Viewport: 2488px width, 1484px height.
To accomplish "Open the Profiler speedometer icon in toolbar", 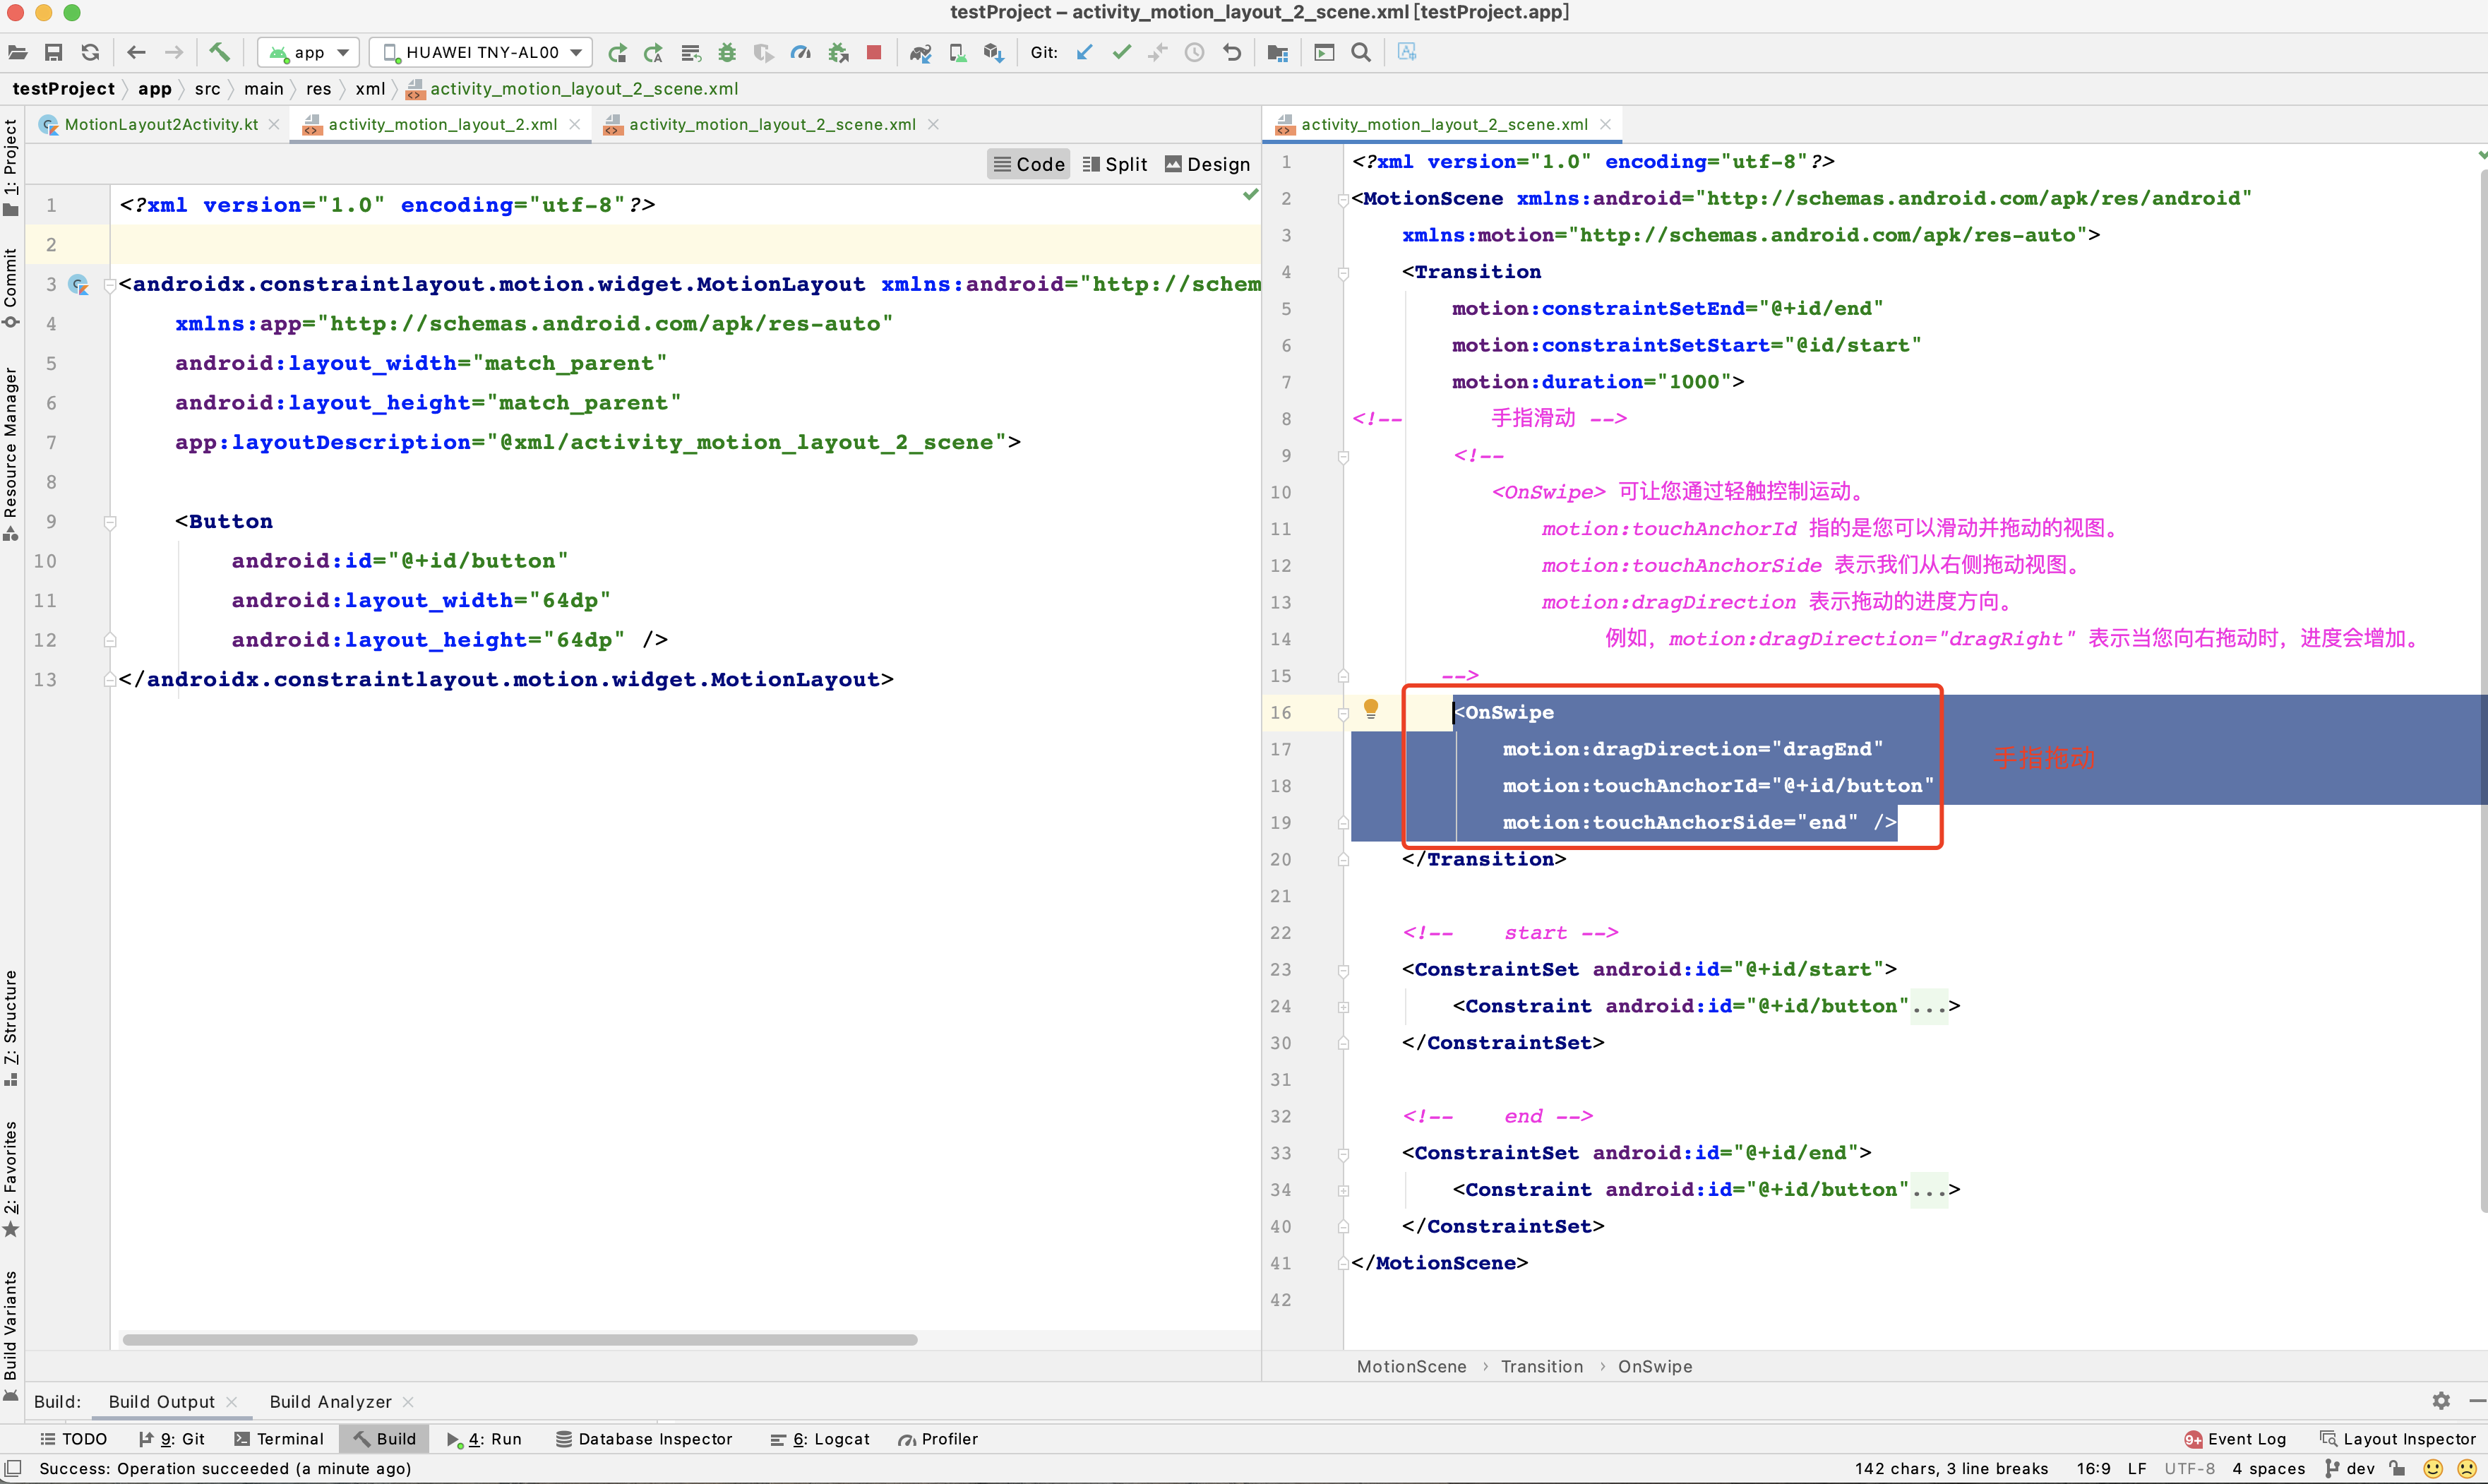I will coord(800,52).
